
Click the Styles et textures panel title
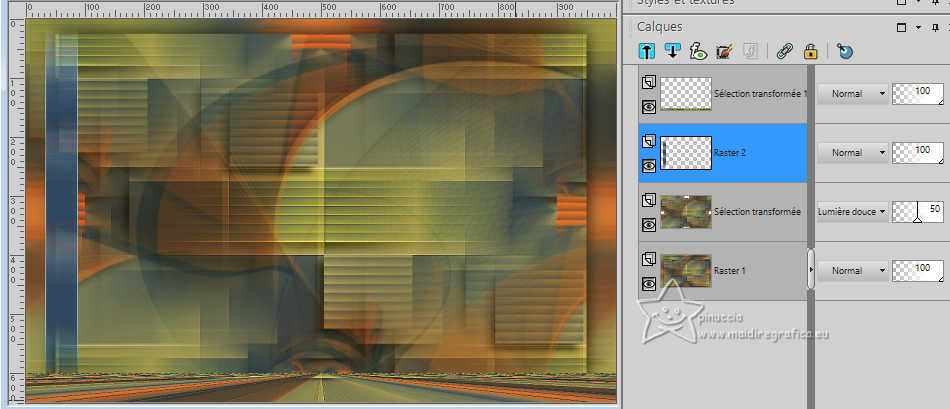pos(685,2)
